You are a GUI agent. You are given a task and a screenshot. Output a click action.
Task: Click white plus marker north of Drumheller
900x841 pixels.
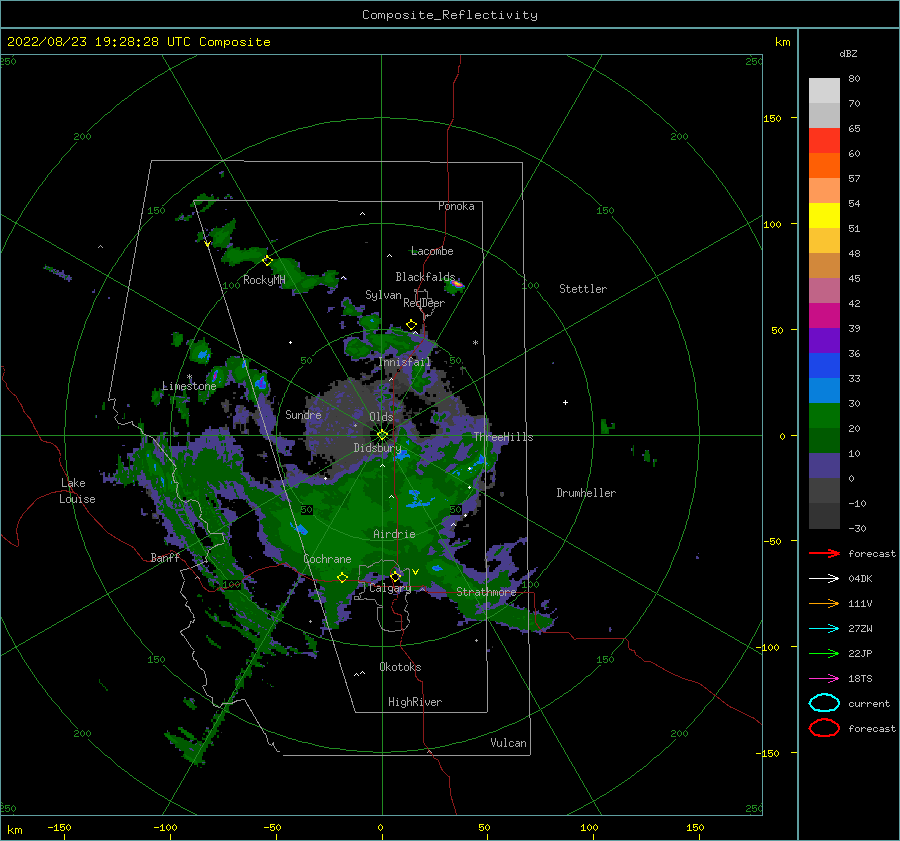[565, 402]
